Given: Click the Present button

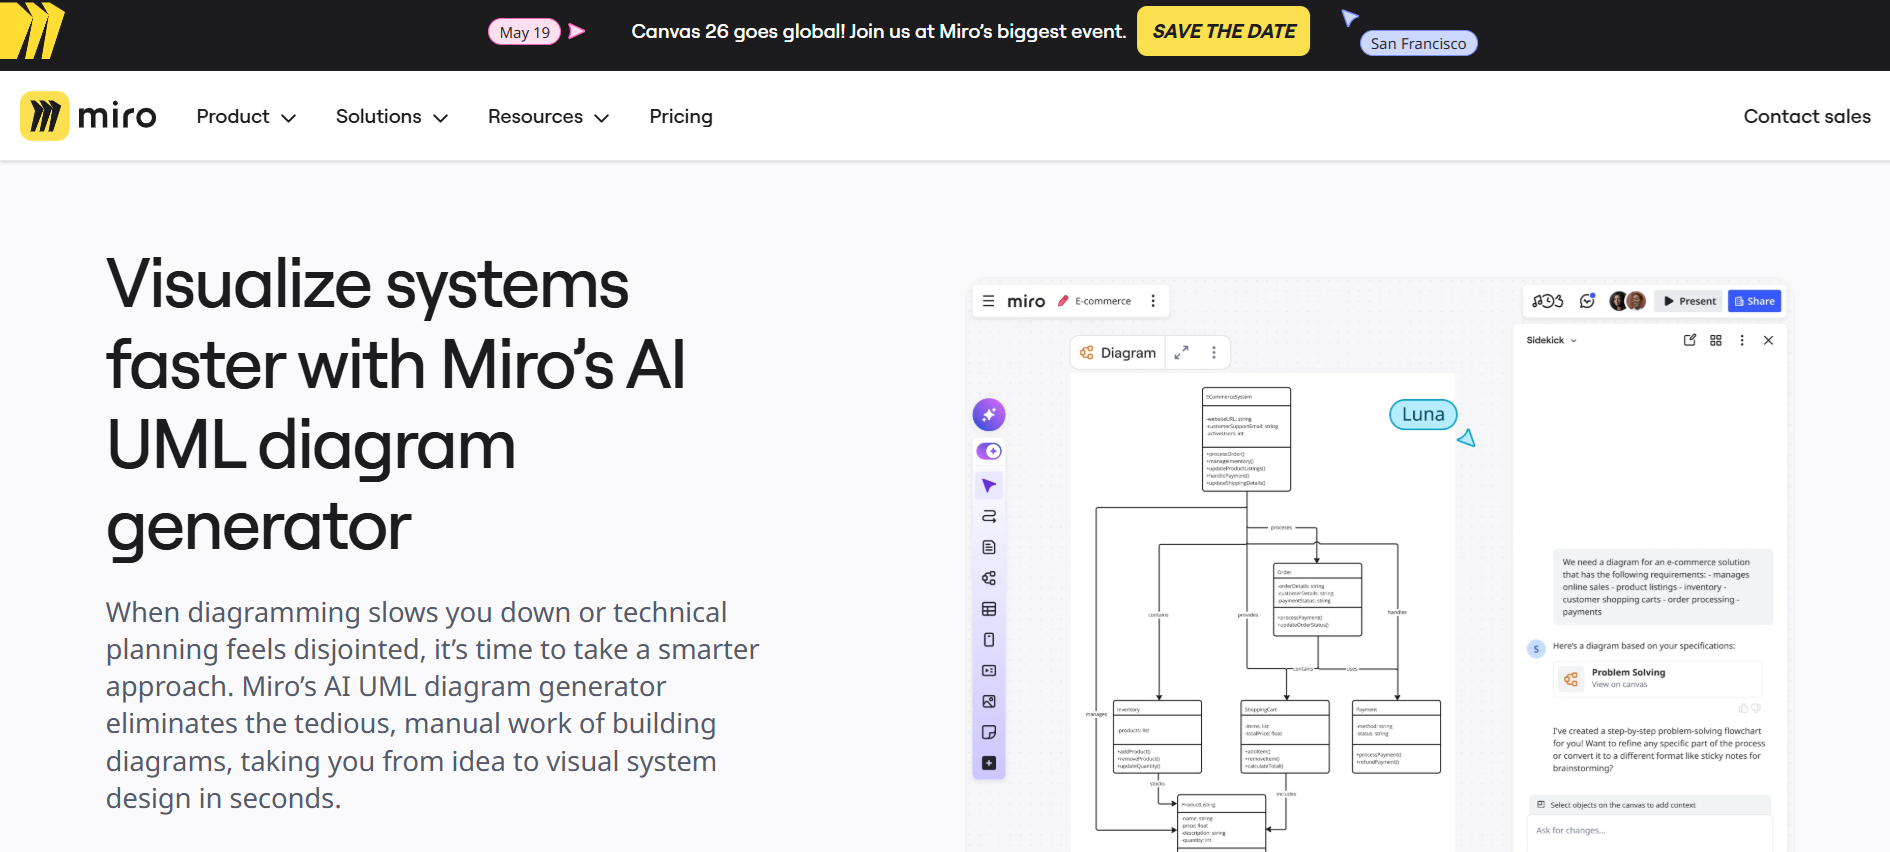Looking at the screenshot, I should click(x=1689, y=301).
